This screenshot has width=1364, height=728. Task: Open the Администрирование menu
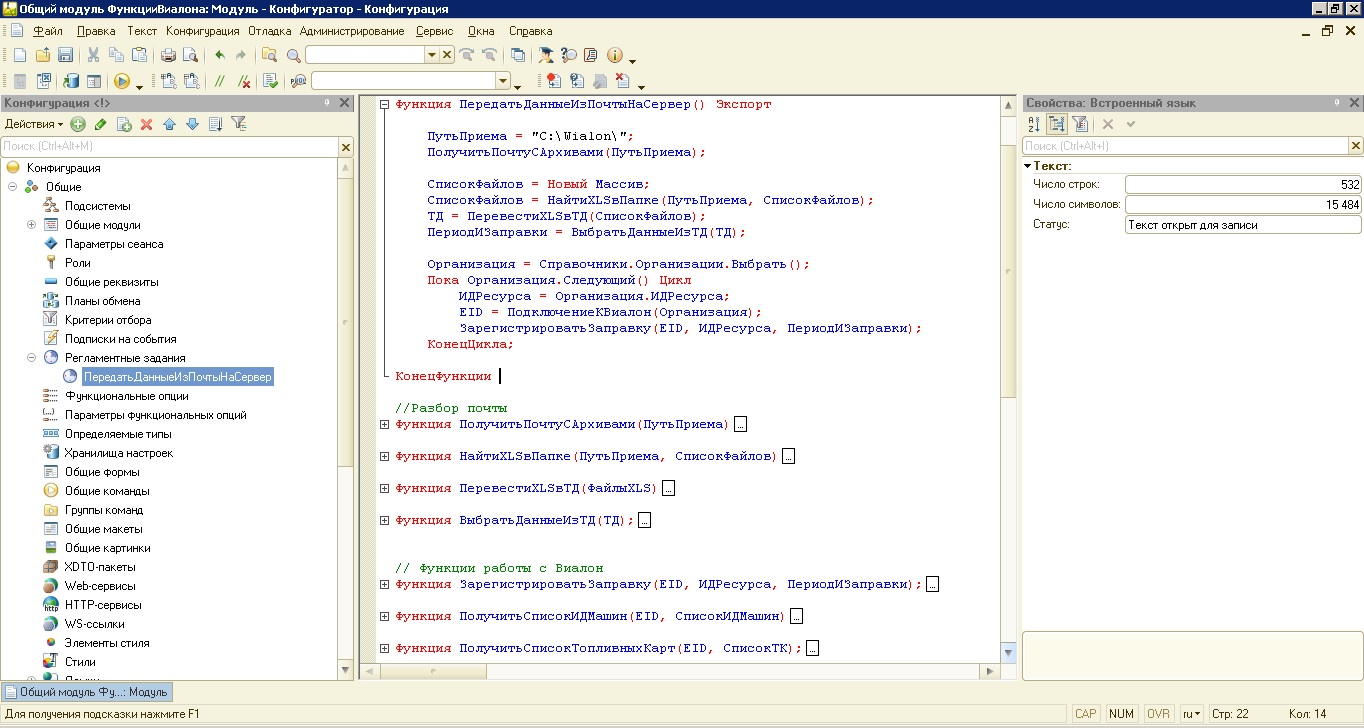click(352, 31)
